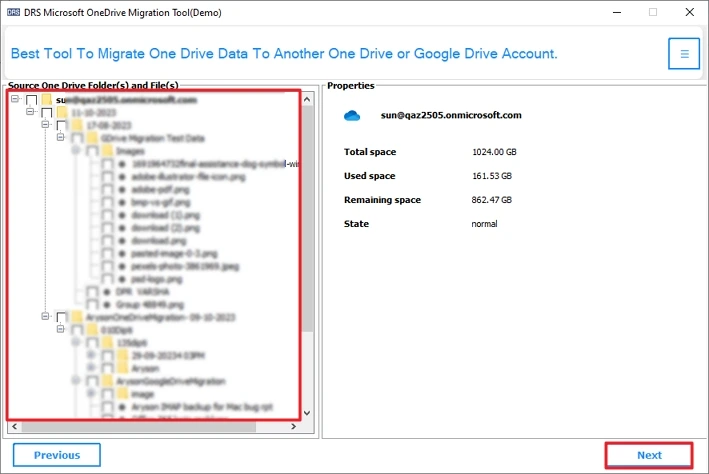The height and width of the screenshot is (474, 709).
Task: Collapse the Images folder node
Action: coord(76,150)
